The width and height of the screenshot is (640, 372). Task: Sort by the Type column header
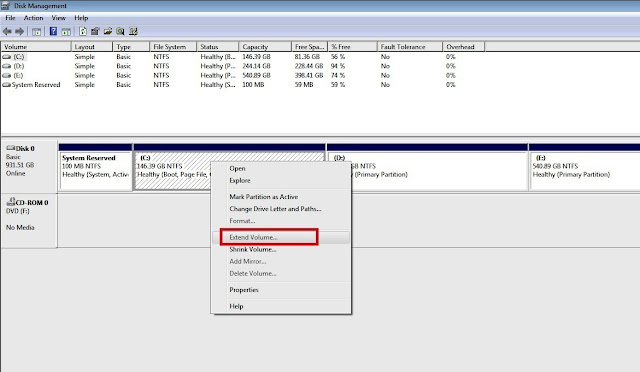pos(131,47)
